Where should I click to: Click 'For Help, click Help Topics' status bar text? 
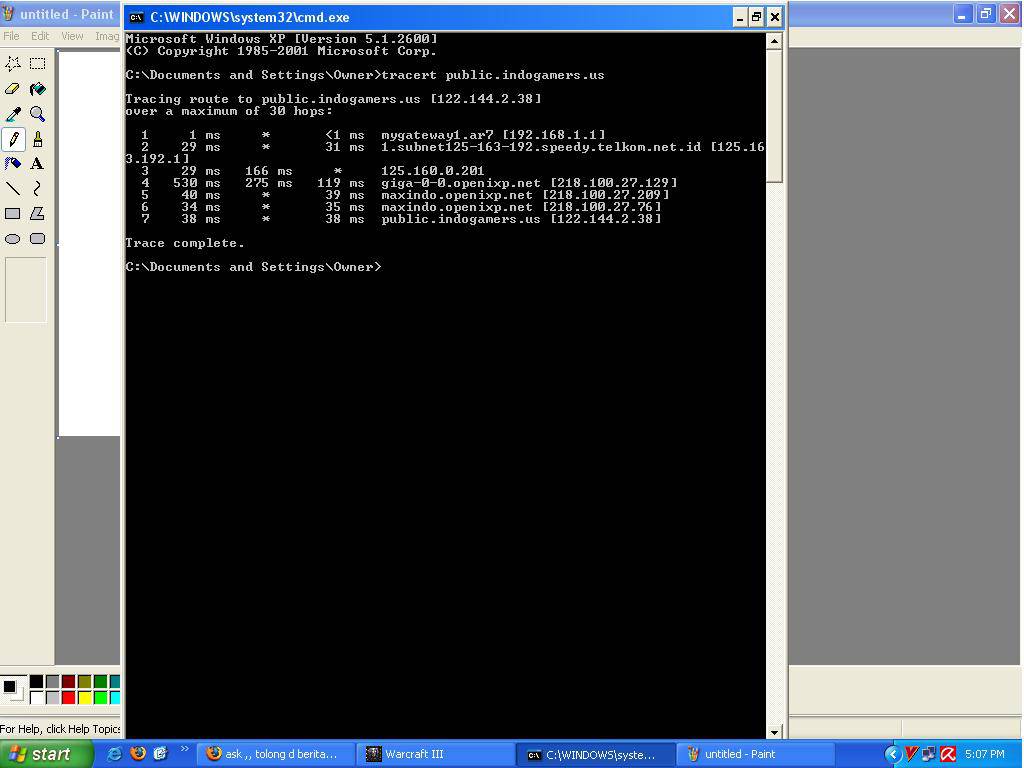point(60,729)
